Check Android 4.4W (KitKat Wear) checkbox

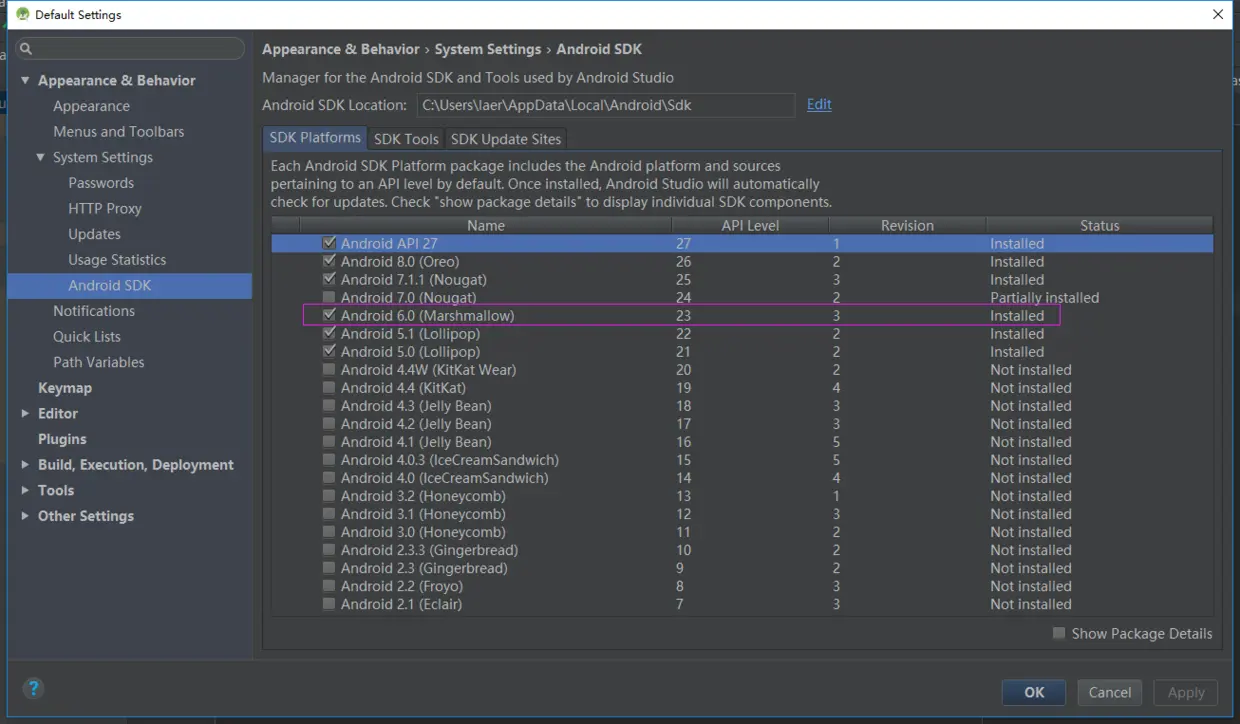pos(329,369)
